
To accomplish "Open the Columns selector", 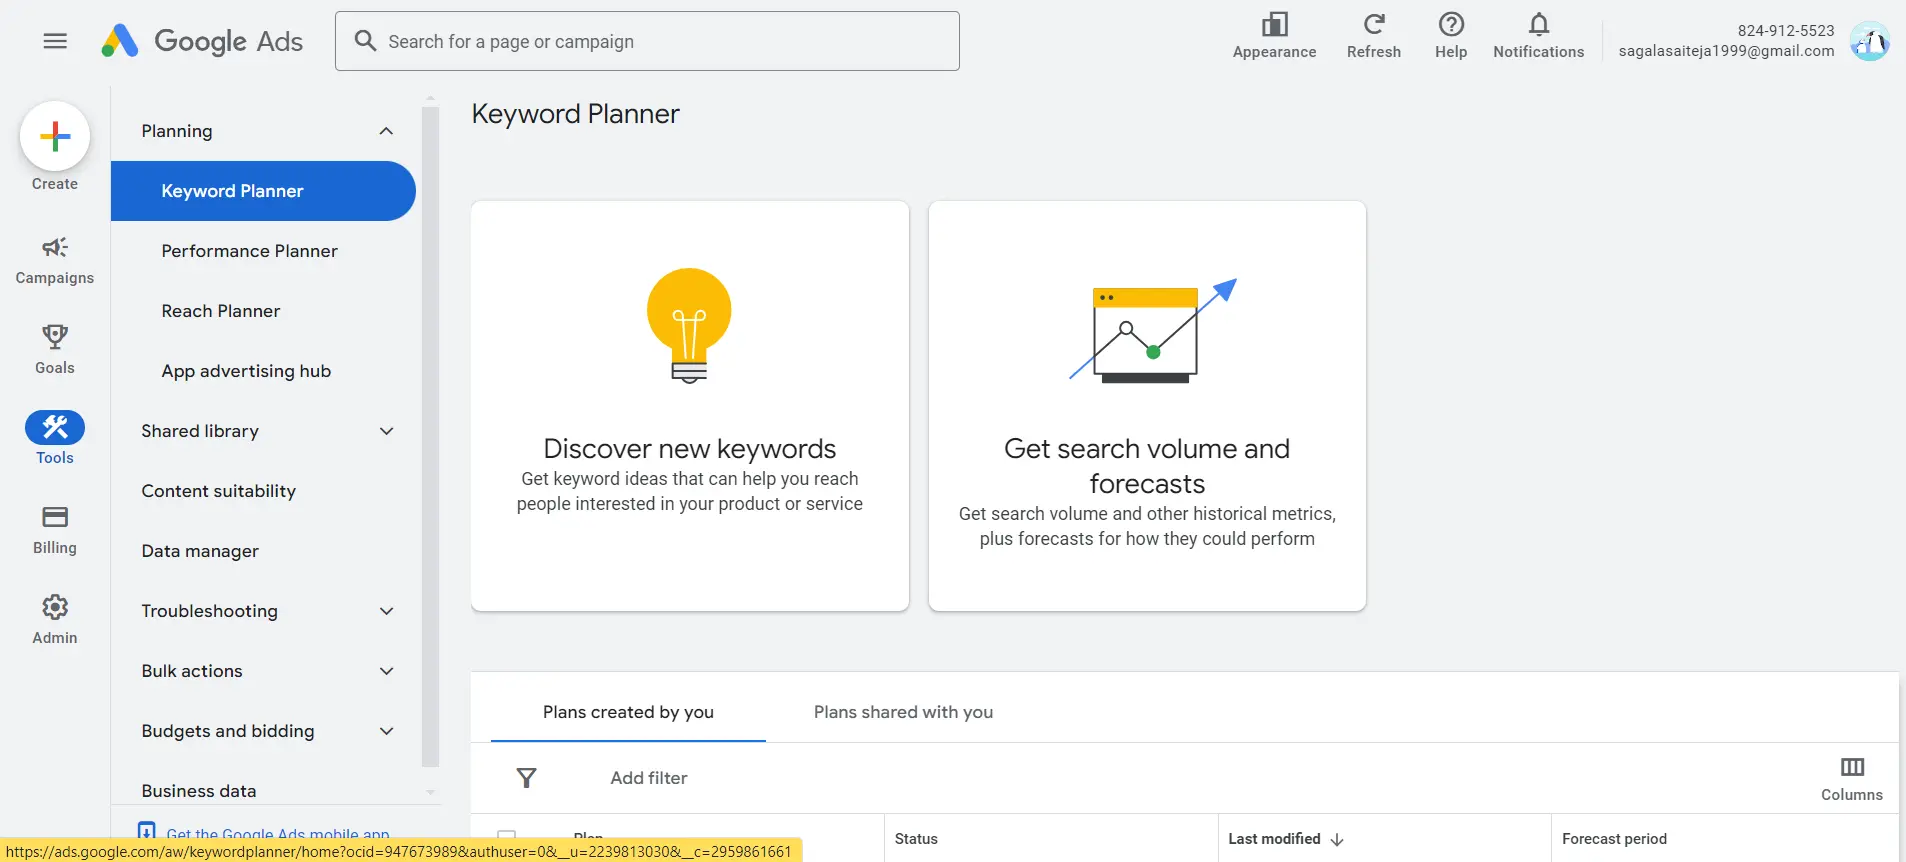I will point(1852,779).
